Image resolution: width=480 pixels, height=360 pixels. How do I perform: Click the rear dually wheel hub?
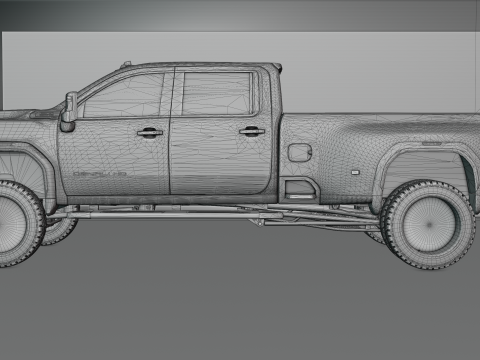pyautogui.click(x=429, y=224)
